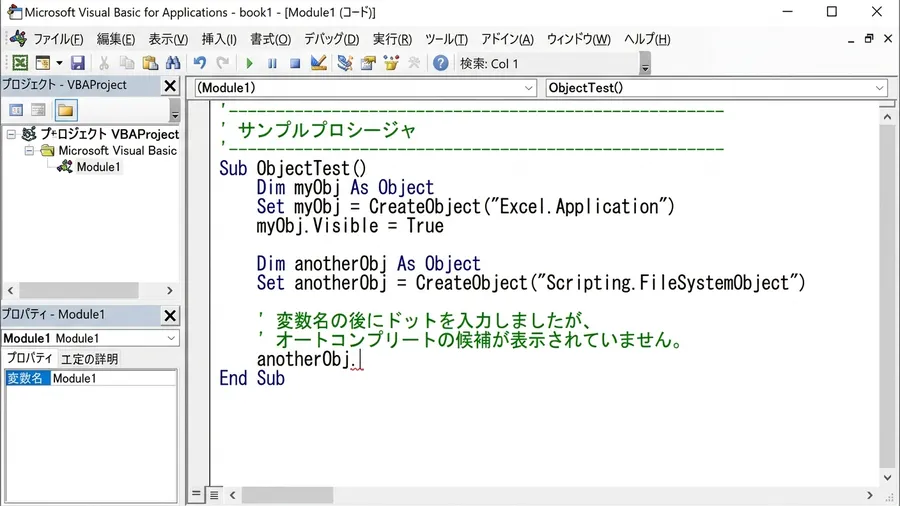Image resolution: width=900 pixels, height=506 pixels.
Task: Save the project with the floppy disk icon
Action: (x=77, y=63)
